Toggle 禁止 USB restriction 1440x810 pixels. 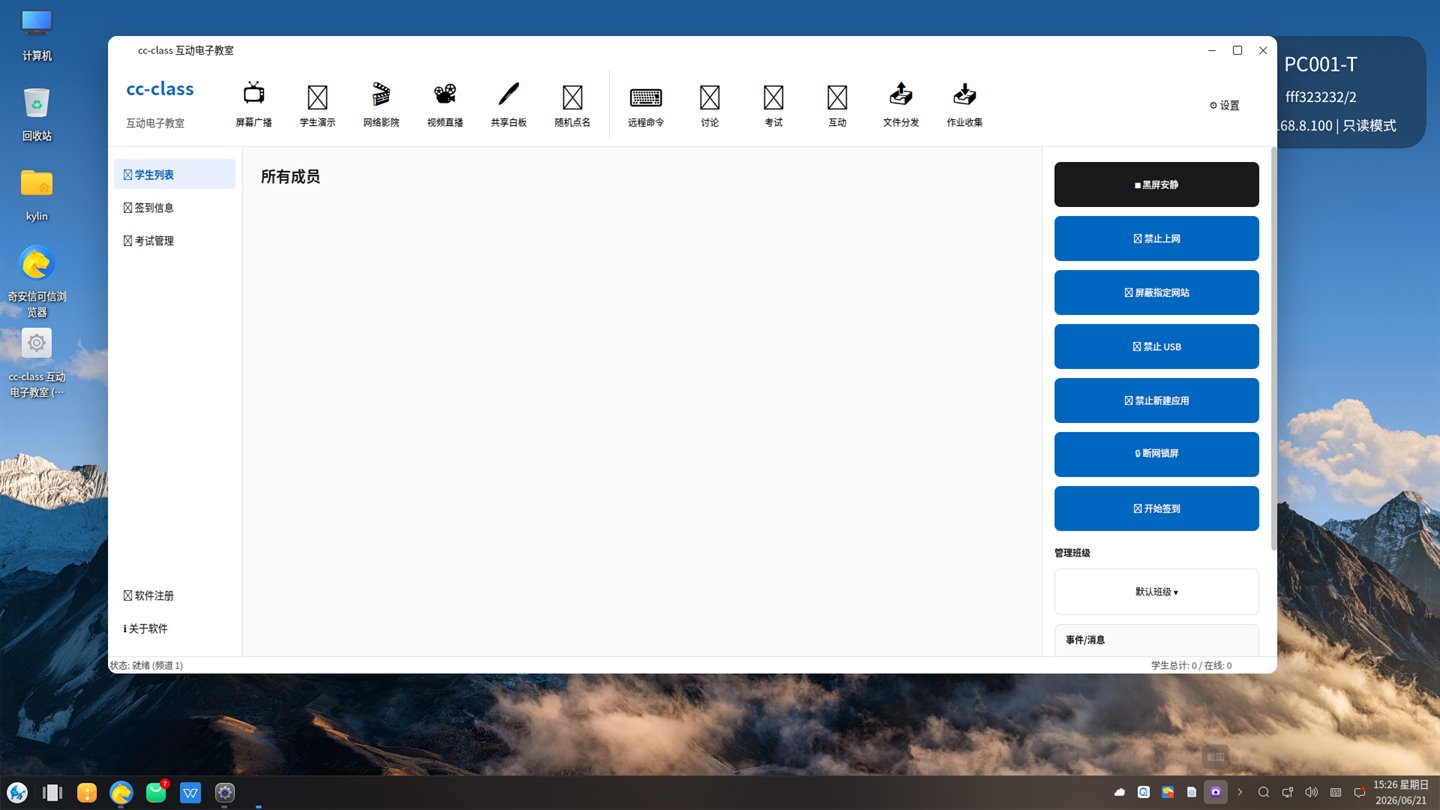(1157, 347)
